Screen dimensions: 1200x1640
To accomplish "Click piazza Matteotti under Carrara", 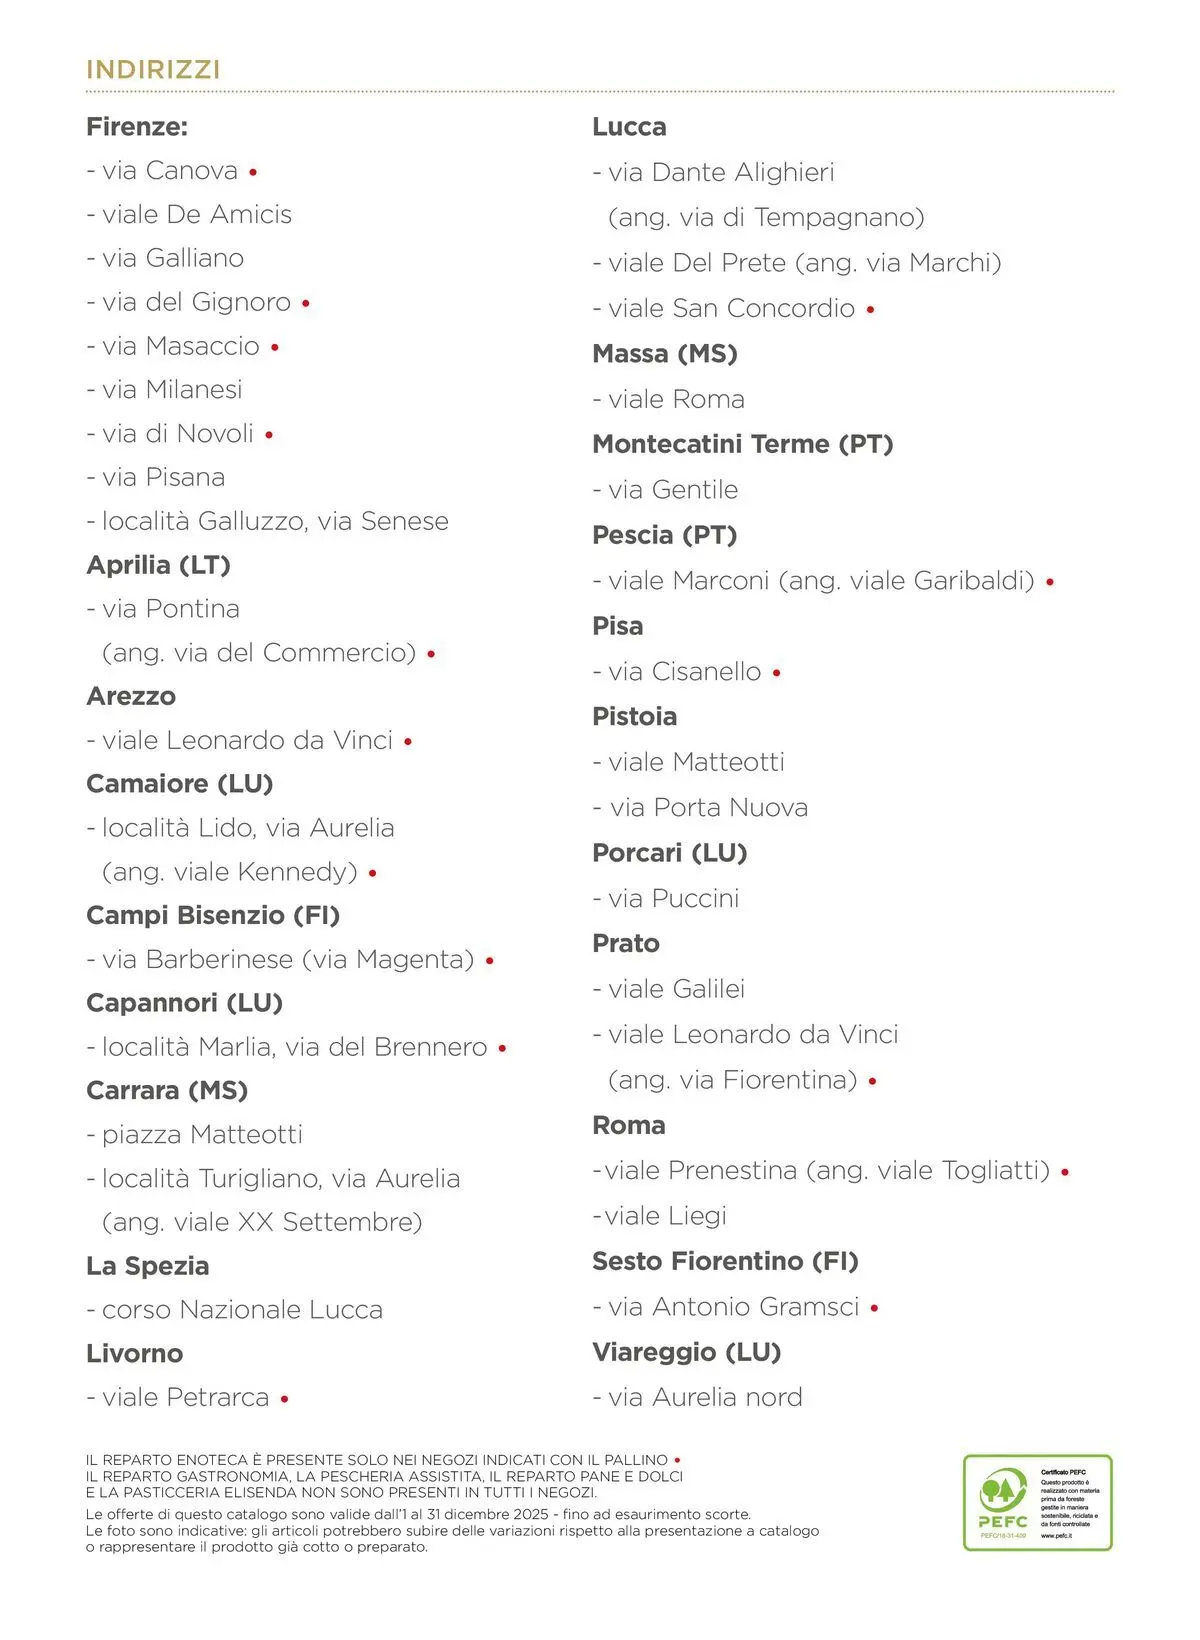I will pyautogui.click(x=202, y=1135).
